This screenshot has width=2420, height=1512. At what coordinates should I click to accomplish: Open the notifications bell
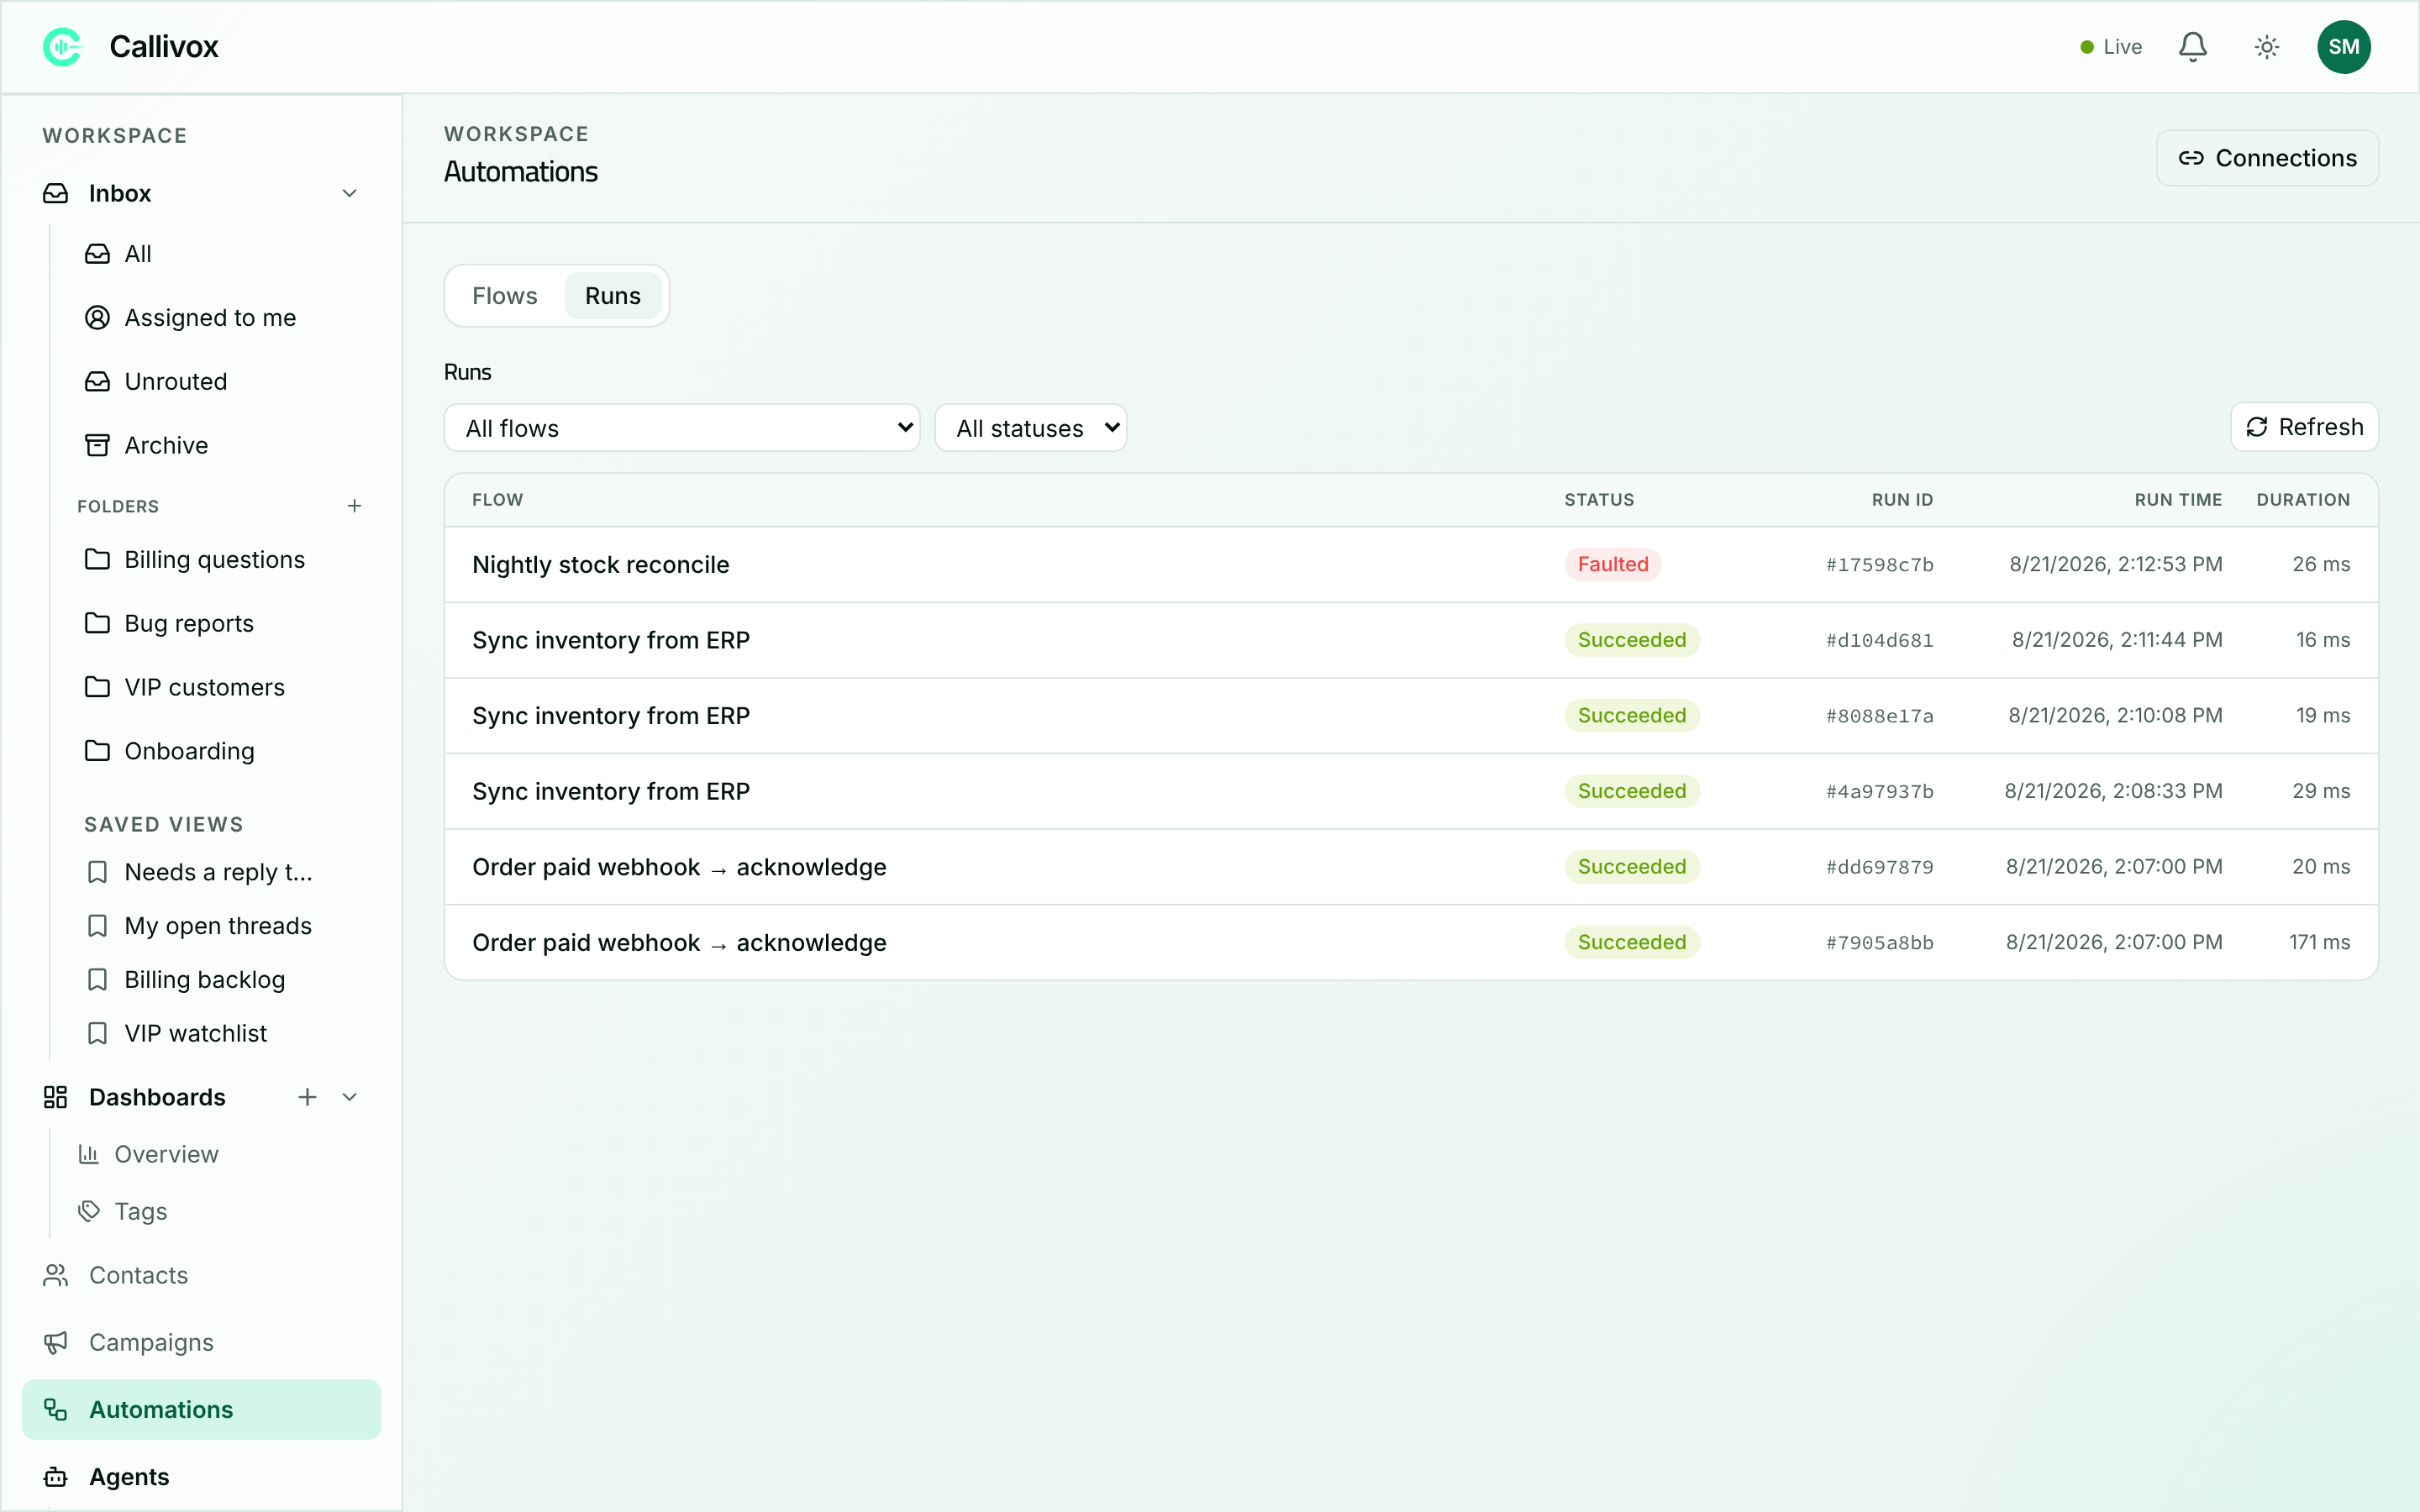click(2193, 47)
